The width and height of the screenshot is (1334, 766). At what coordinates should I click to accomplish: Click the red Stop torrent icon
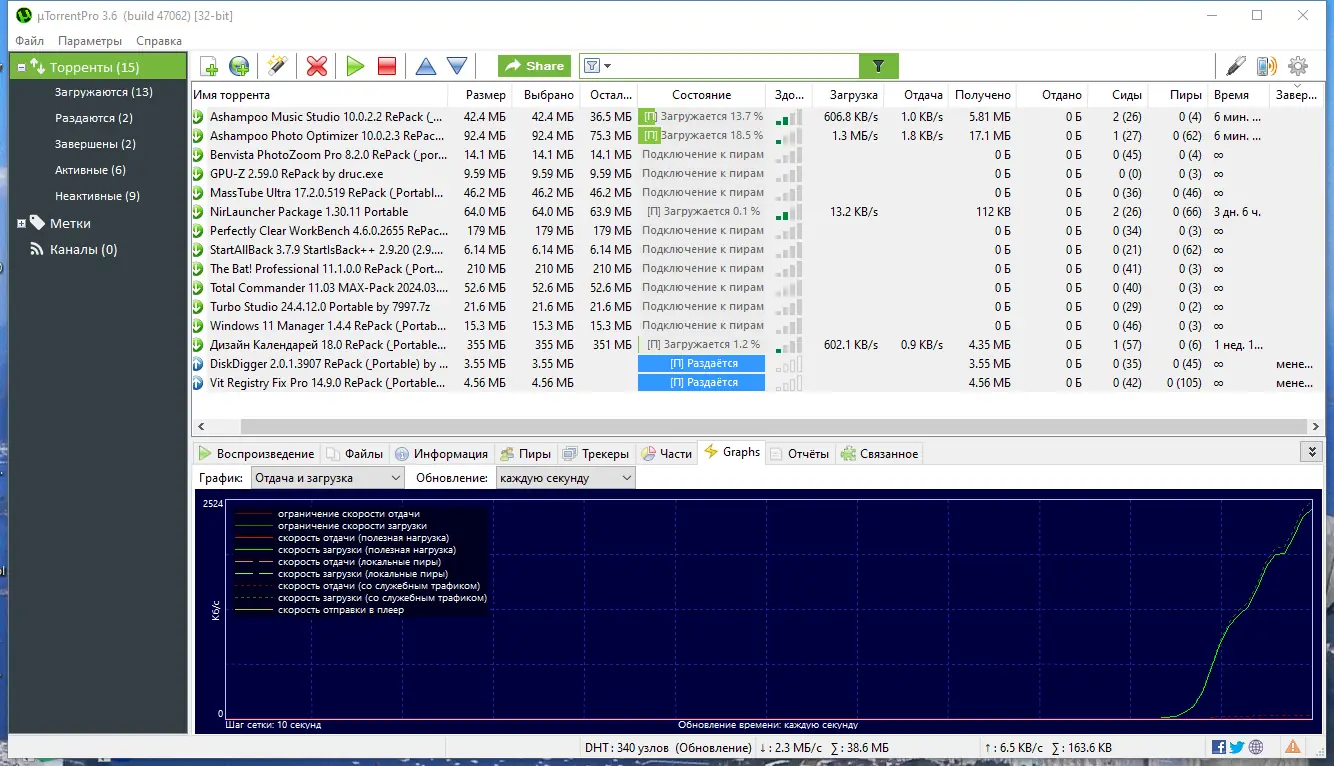(387, 66)
